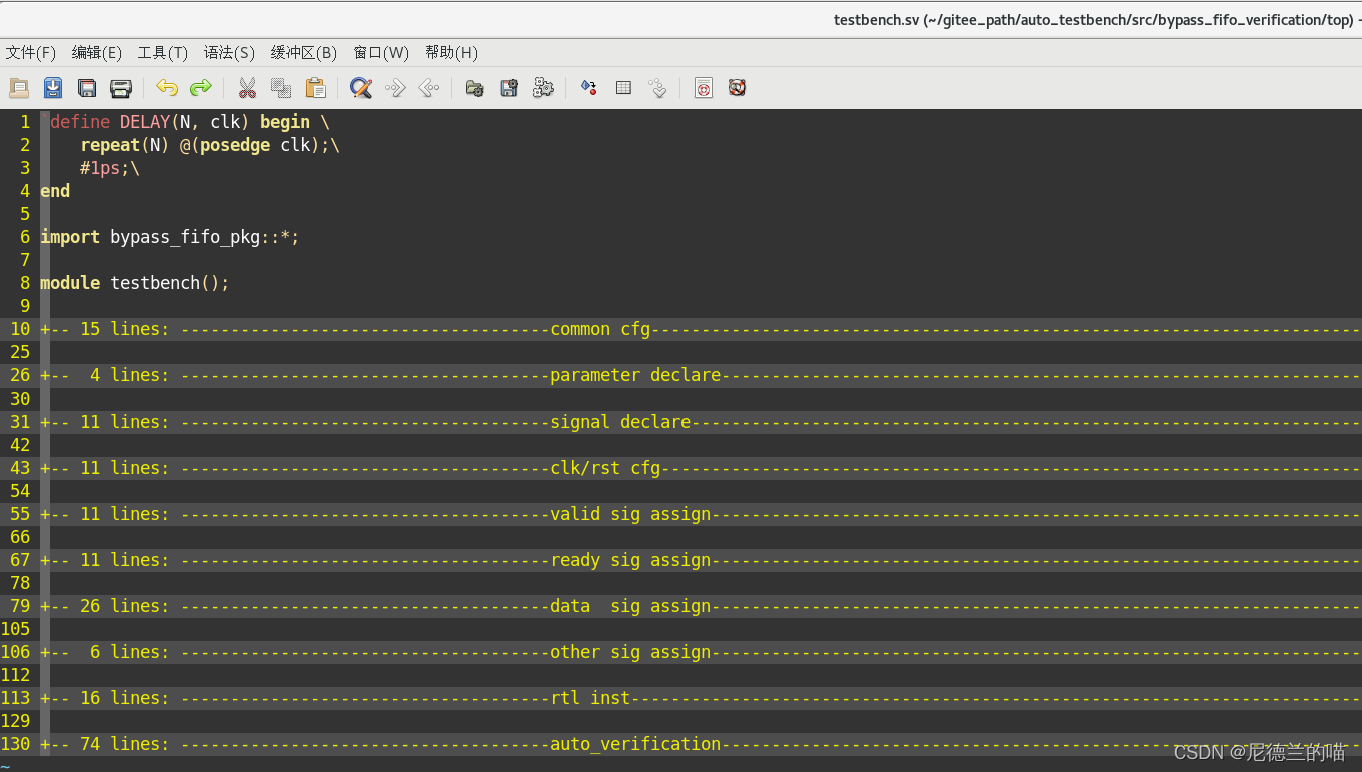Expand the folded 'parameter declare' section
This screenshot has width=1362, height=772.
click(x=701, y=375)
